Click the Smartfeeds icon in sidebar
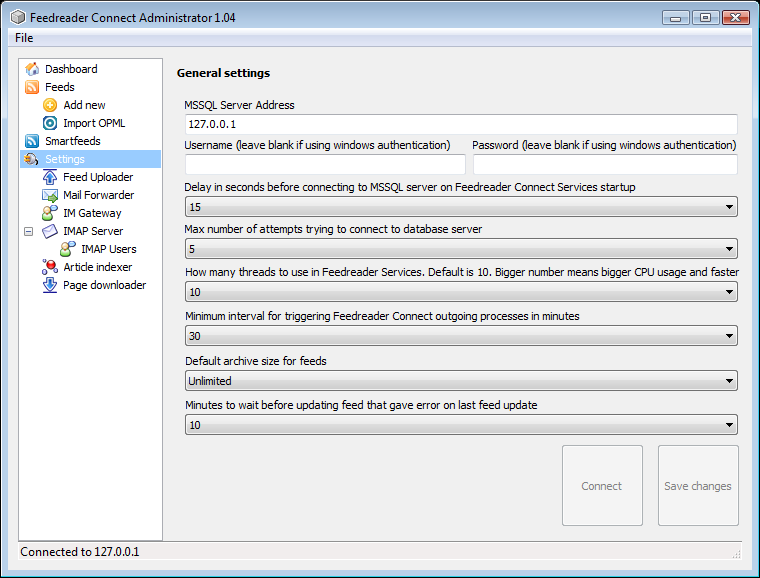This screenshot has height=578, width=760. pyautogui.click(x=33, y=141)
